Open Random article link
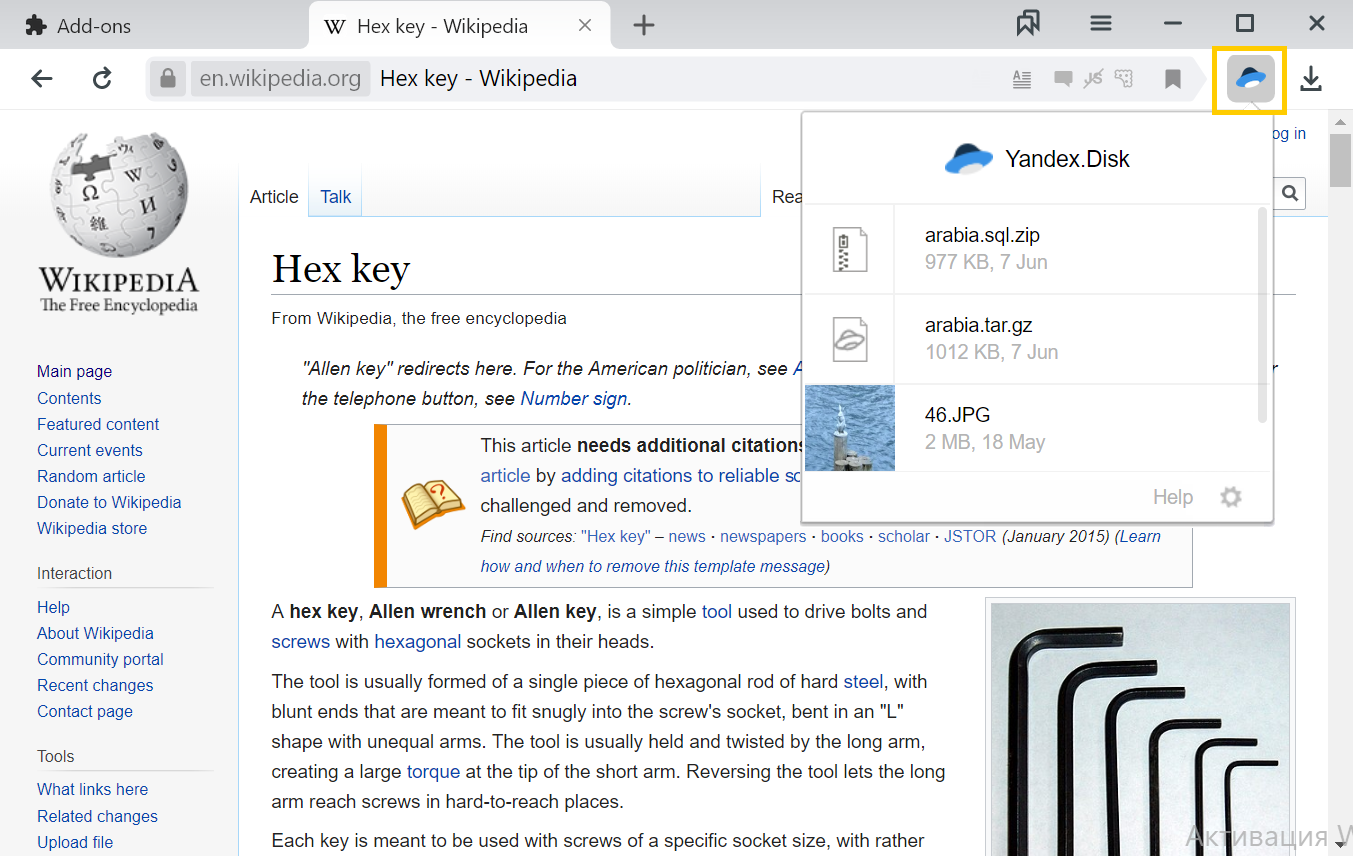Image resolution: width=1353 pixels, height=856 pixels. tap(91, 476)
